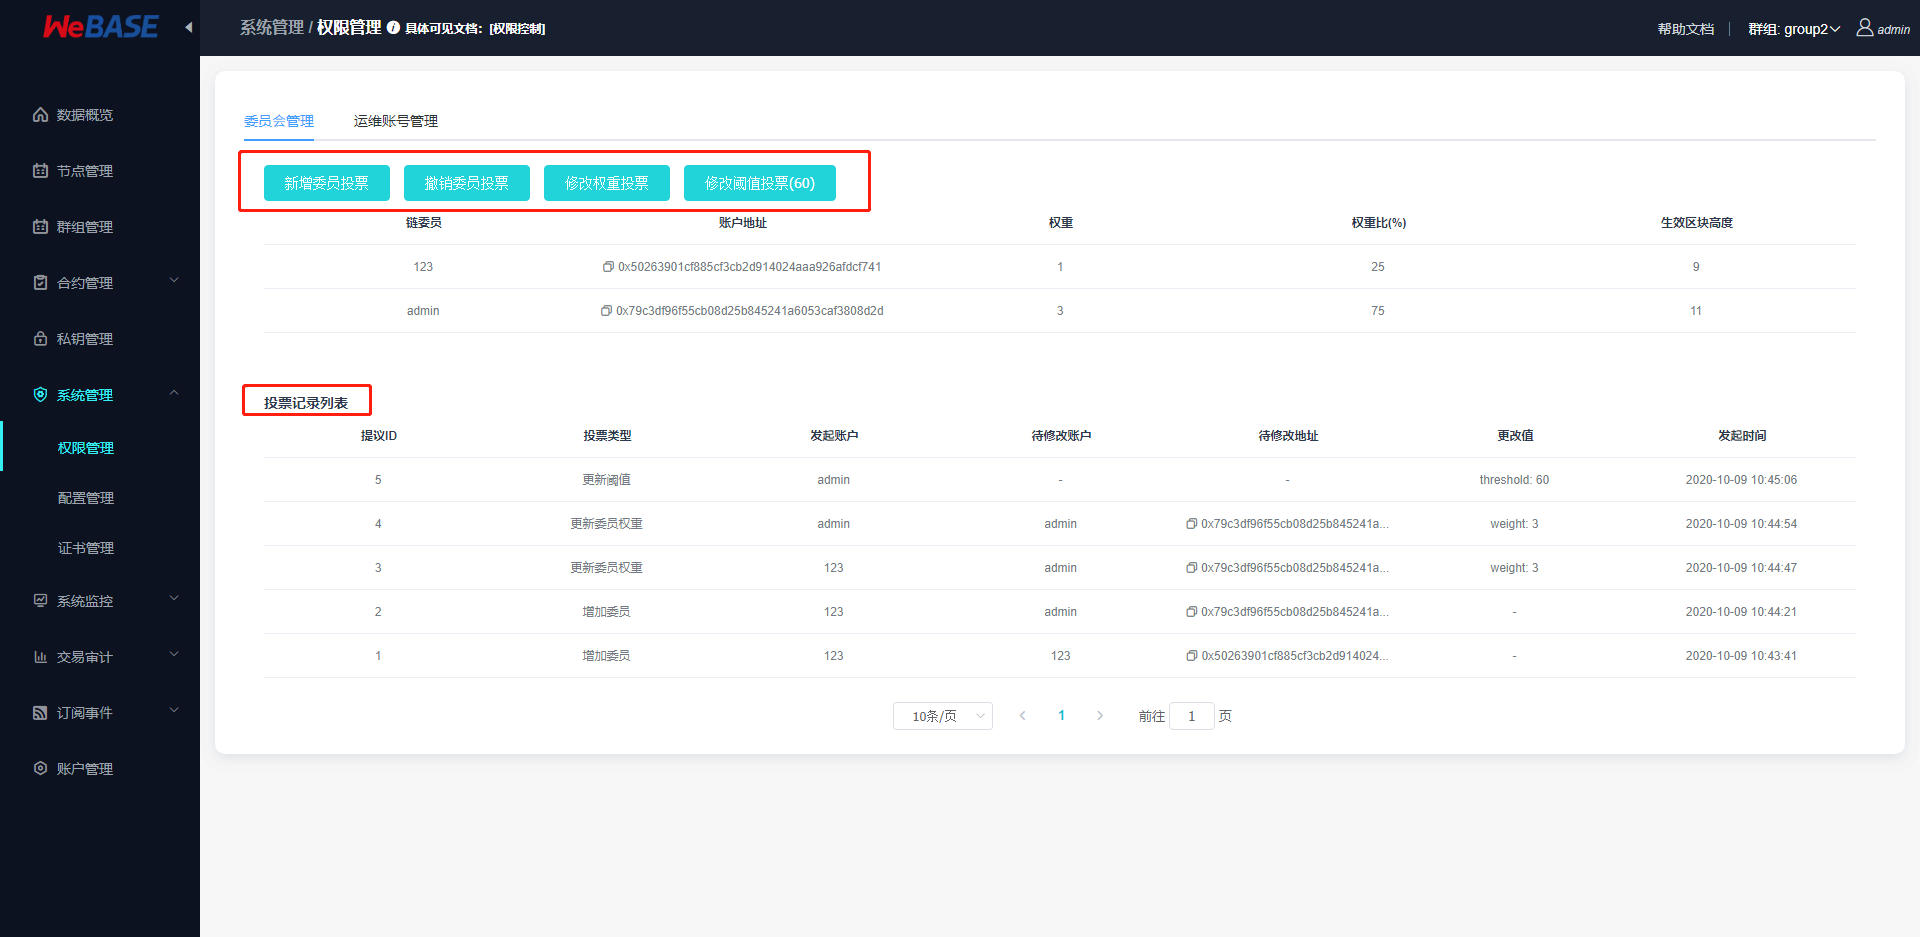Select page 1 in pagination
The height and width of the screenshot is (937, 1920).
(1061, 716)
